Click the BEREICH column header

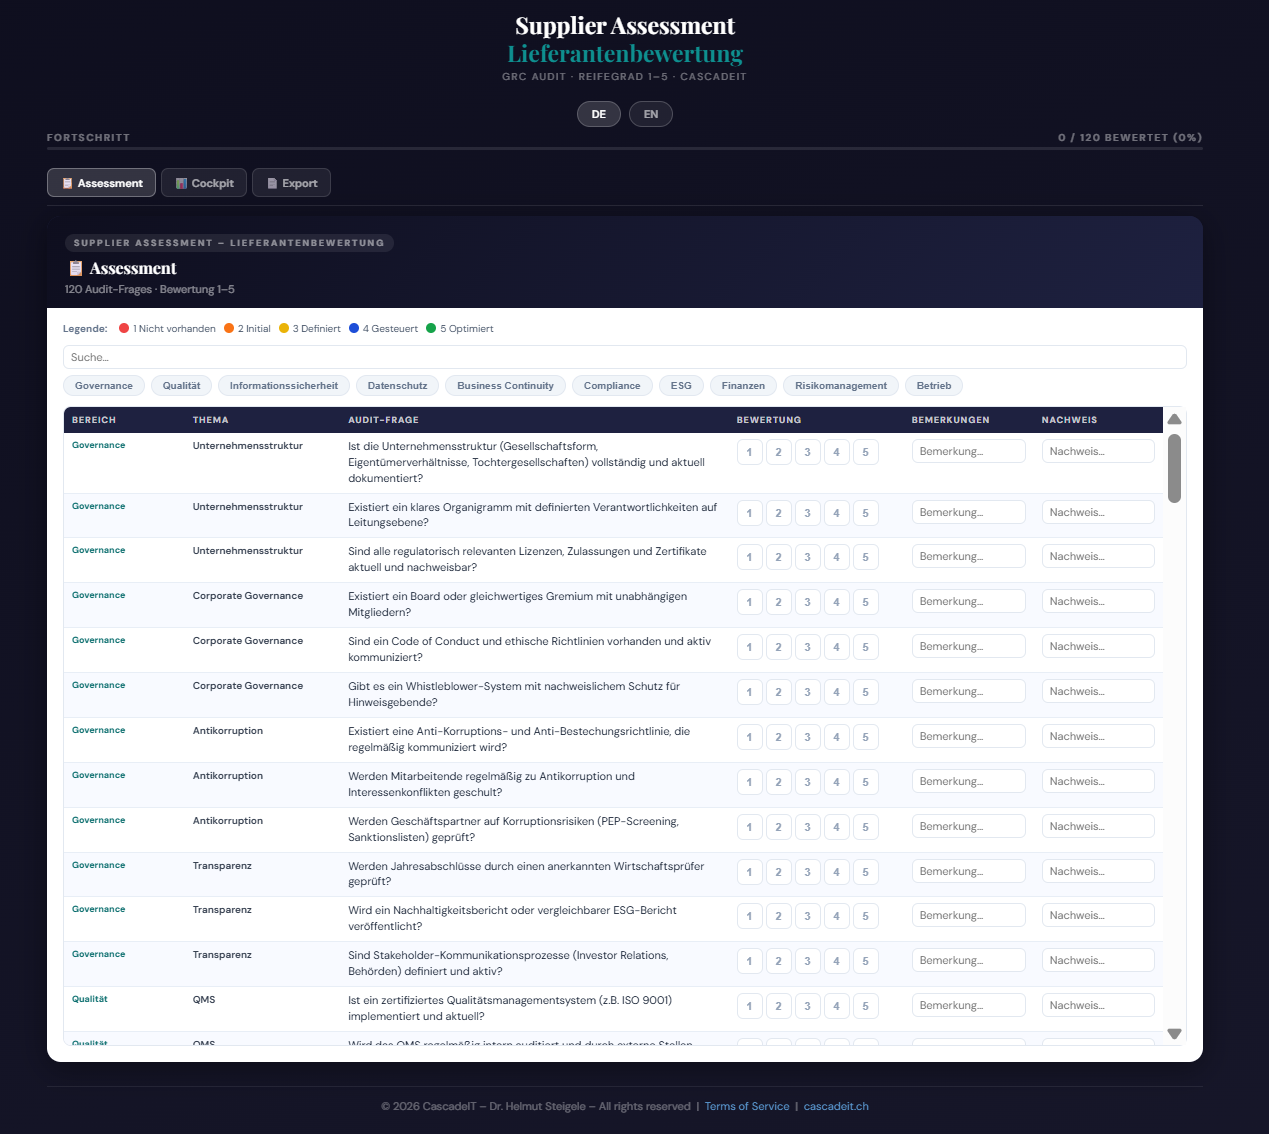(x=94, y=420)
